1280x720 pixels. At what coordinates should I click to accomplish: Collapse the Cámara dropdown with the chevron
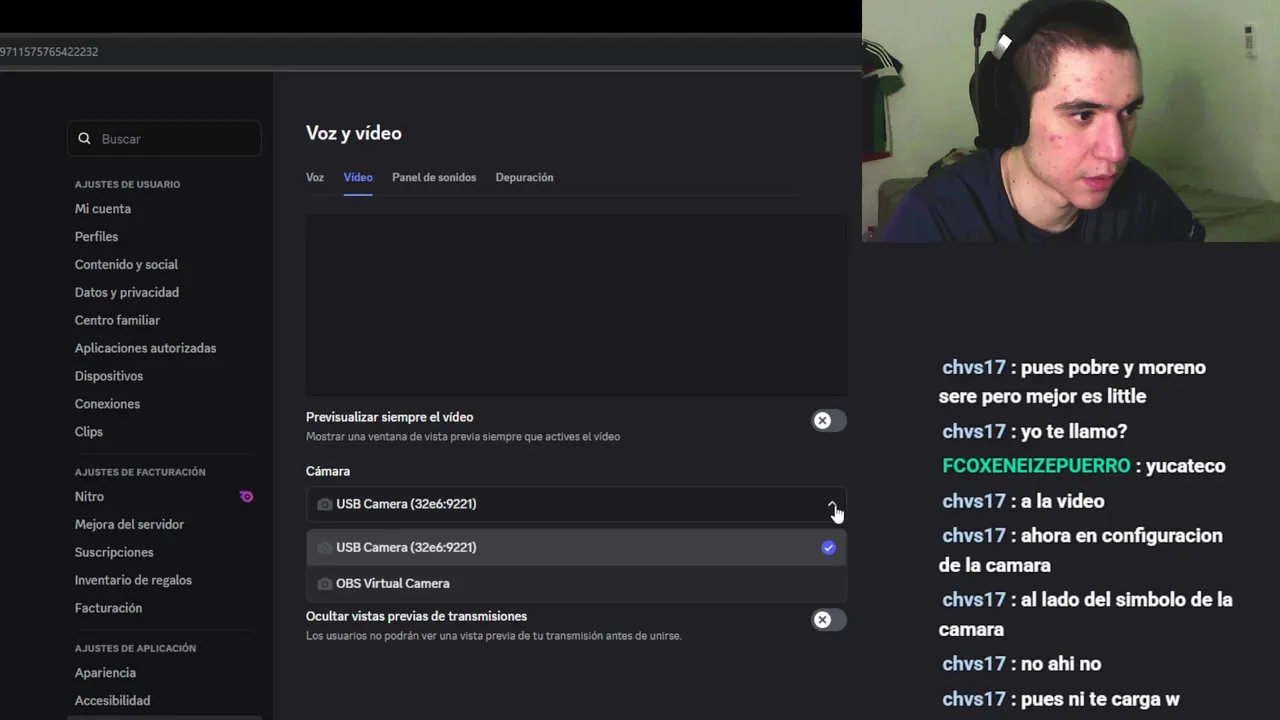[x=832, y=505]
